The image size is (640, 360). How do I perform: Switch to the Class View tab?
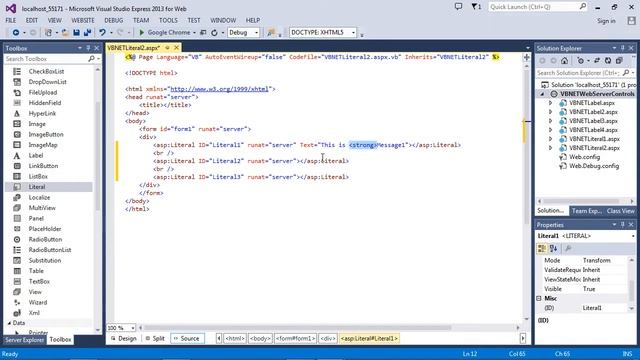620,211
